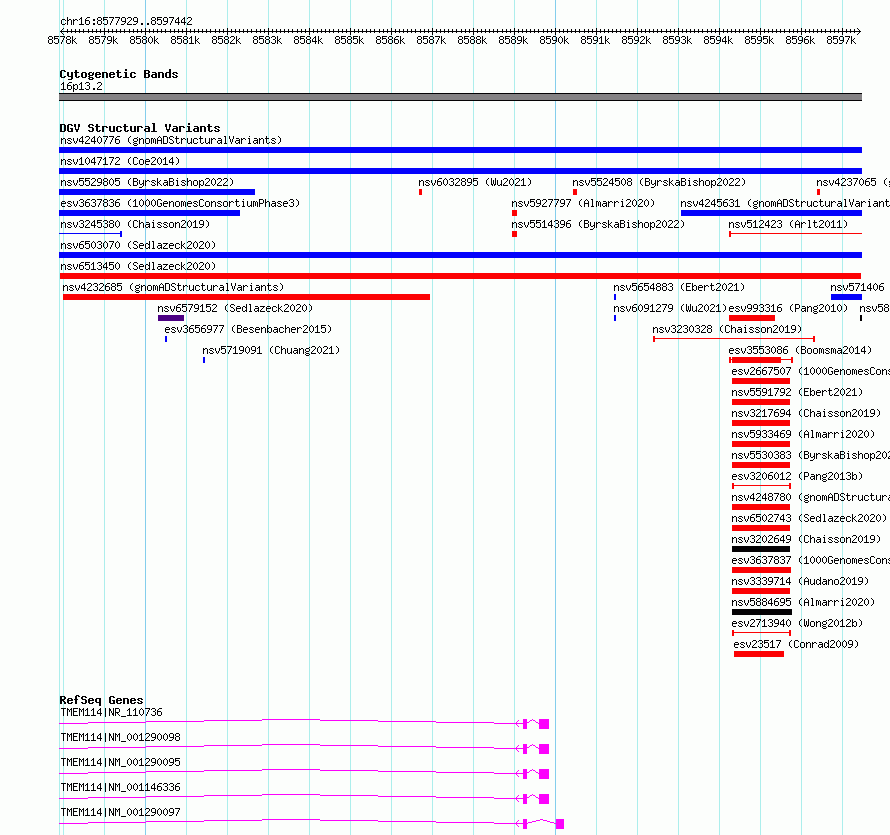Open nsv3202649 (Chaisson2019) variant
This screenshot has height=835, width=890.
click(x=806, y=539)
